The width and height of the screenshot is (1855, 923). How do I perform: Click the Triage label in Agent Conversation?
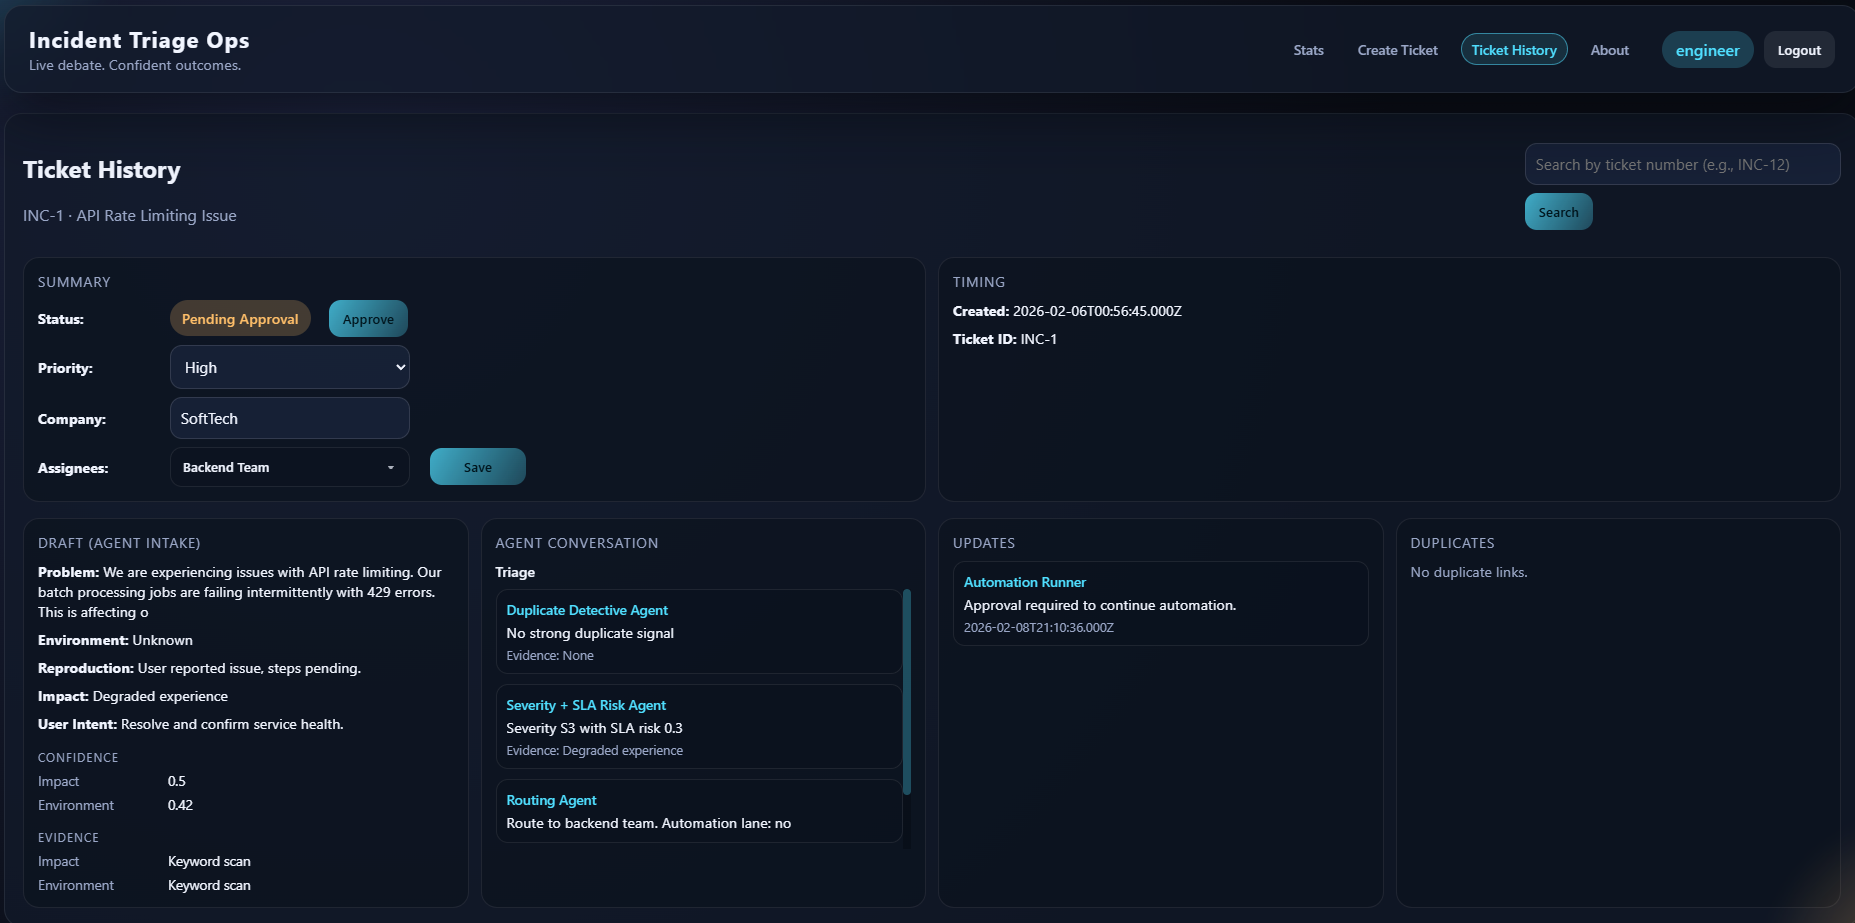(515, 572)
